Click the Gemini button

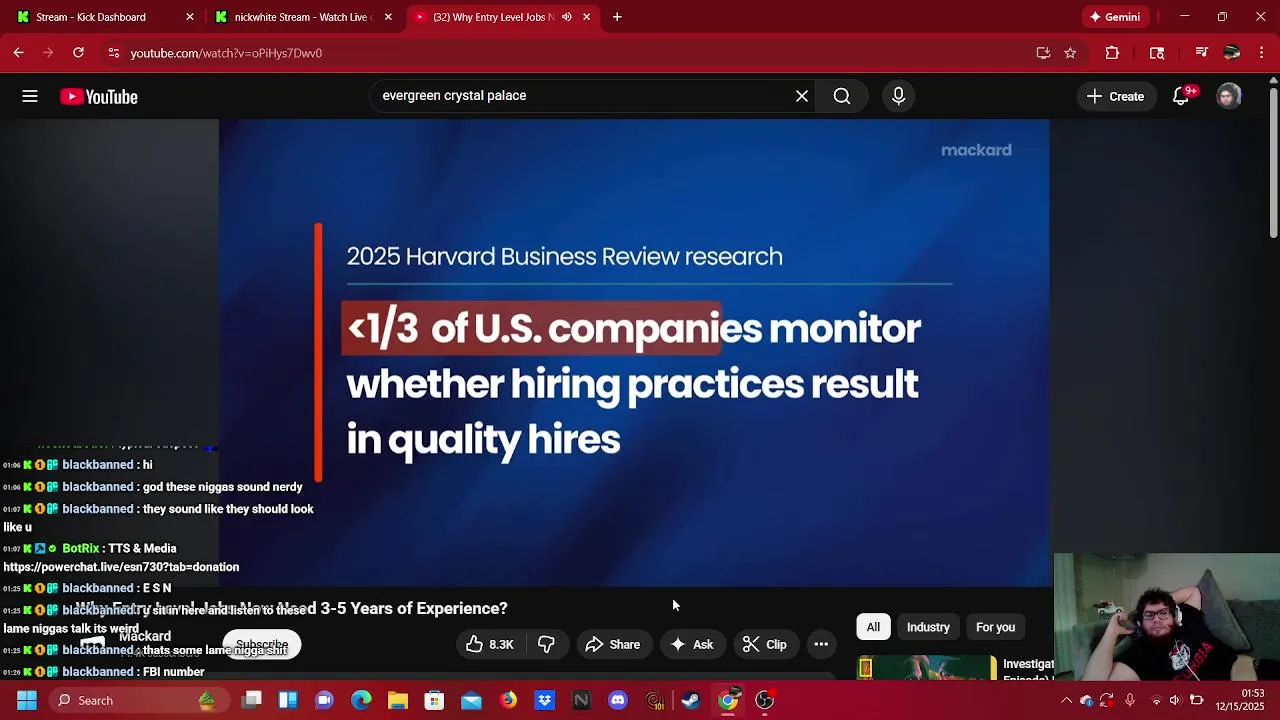click(x=1115, y=17)
